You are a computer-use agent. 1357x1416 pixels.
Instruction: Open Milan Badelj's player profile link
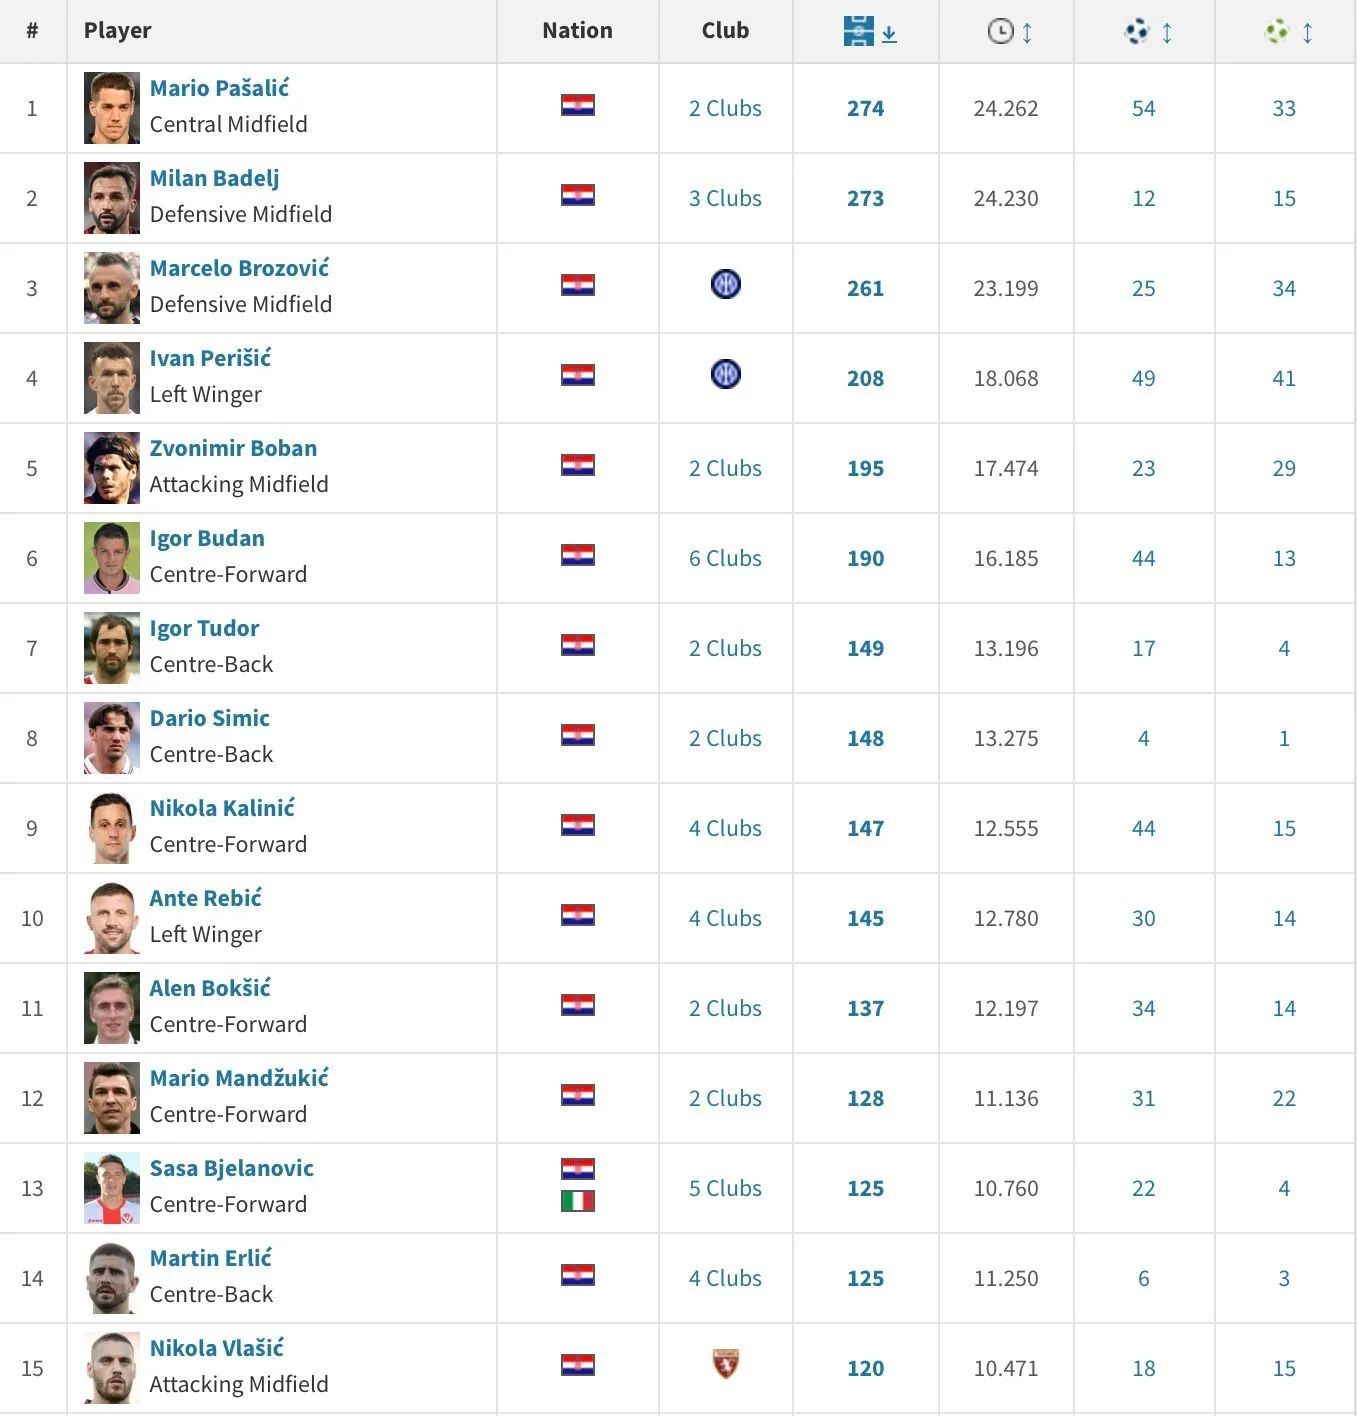click(x=212, y=178)
